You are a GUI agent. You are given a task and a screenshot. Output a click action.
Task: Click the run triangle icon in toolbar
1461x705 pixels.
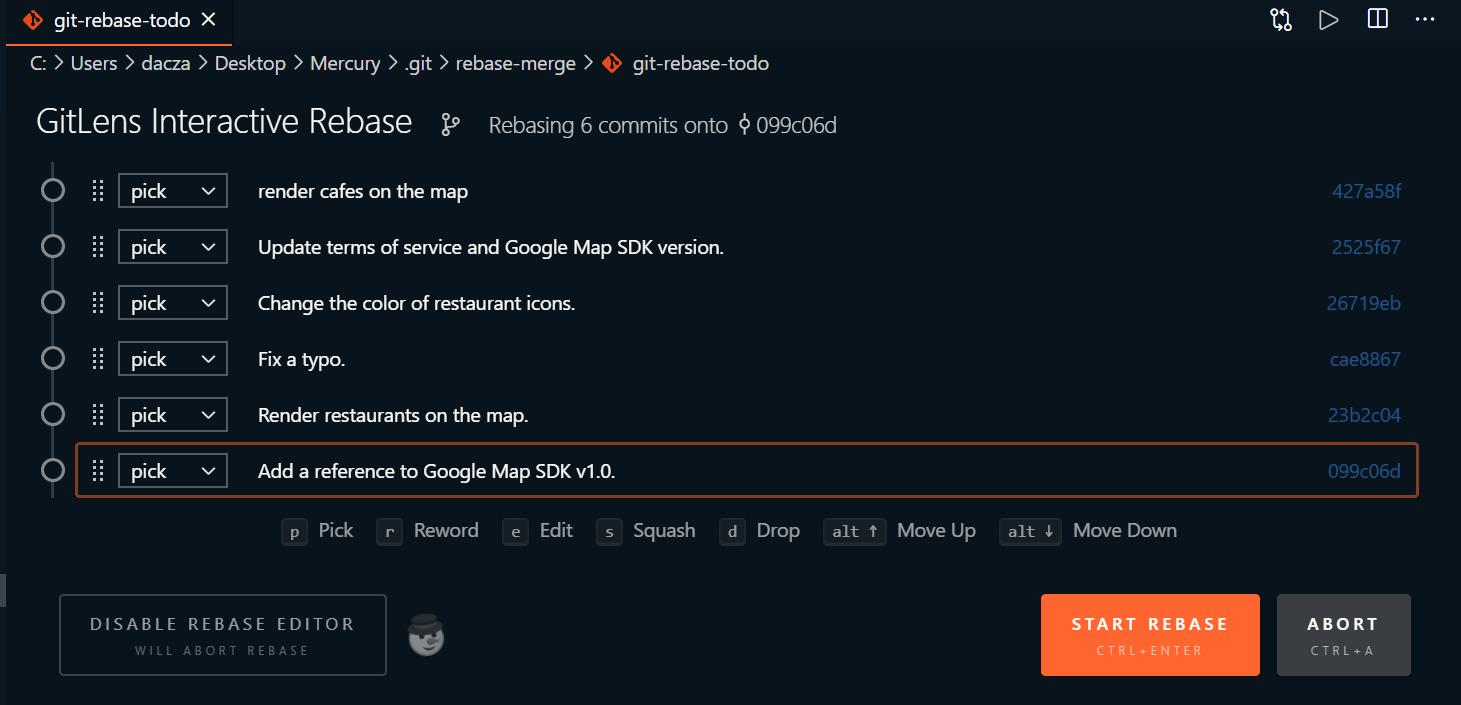pos(1329,20)
